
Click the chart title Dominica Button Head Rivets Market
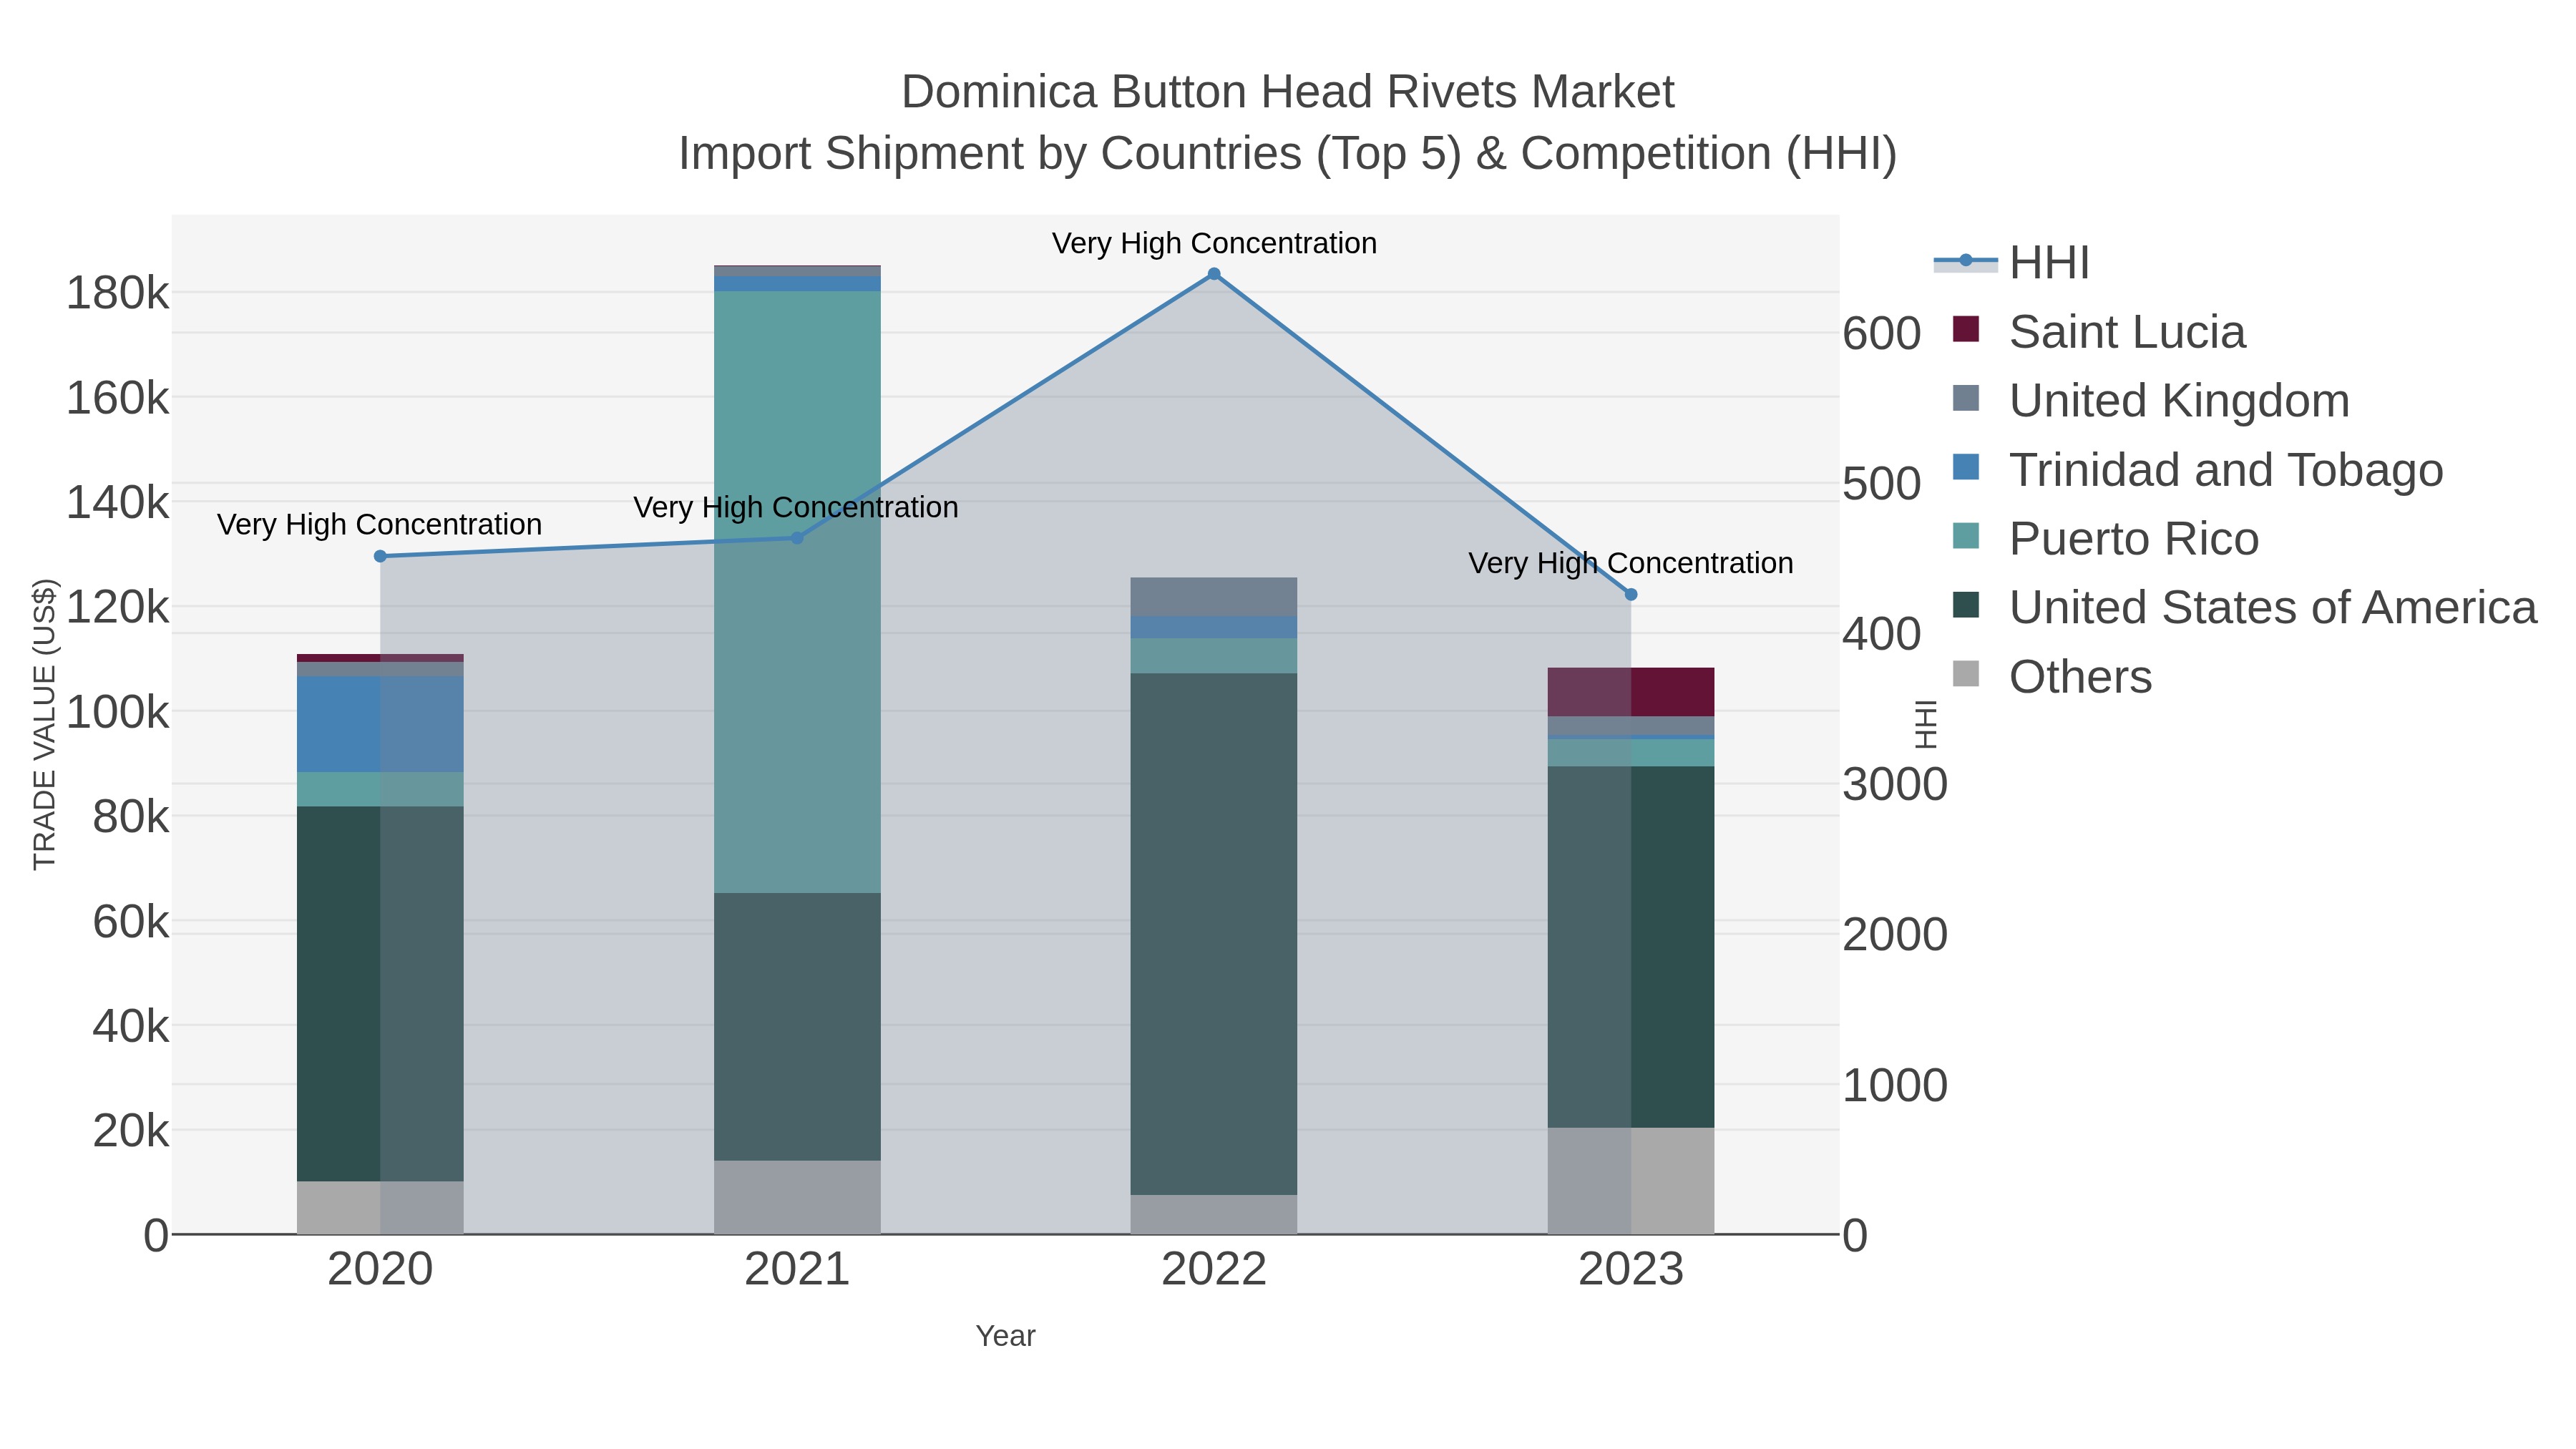1288,92
